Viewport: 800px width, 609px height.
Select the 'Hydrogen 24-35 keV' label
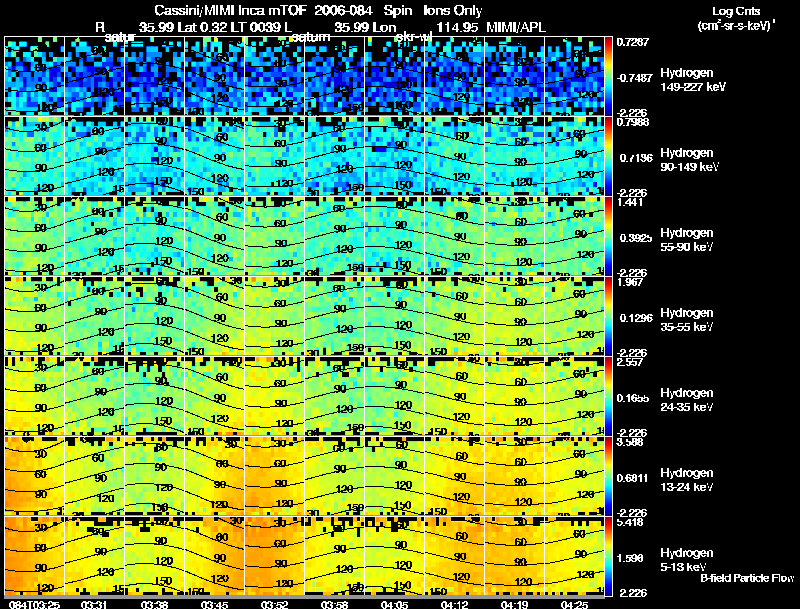[687, 400]
